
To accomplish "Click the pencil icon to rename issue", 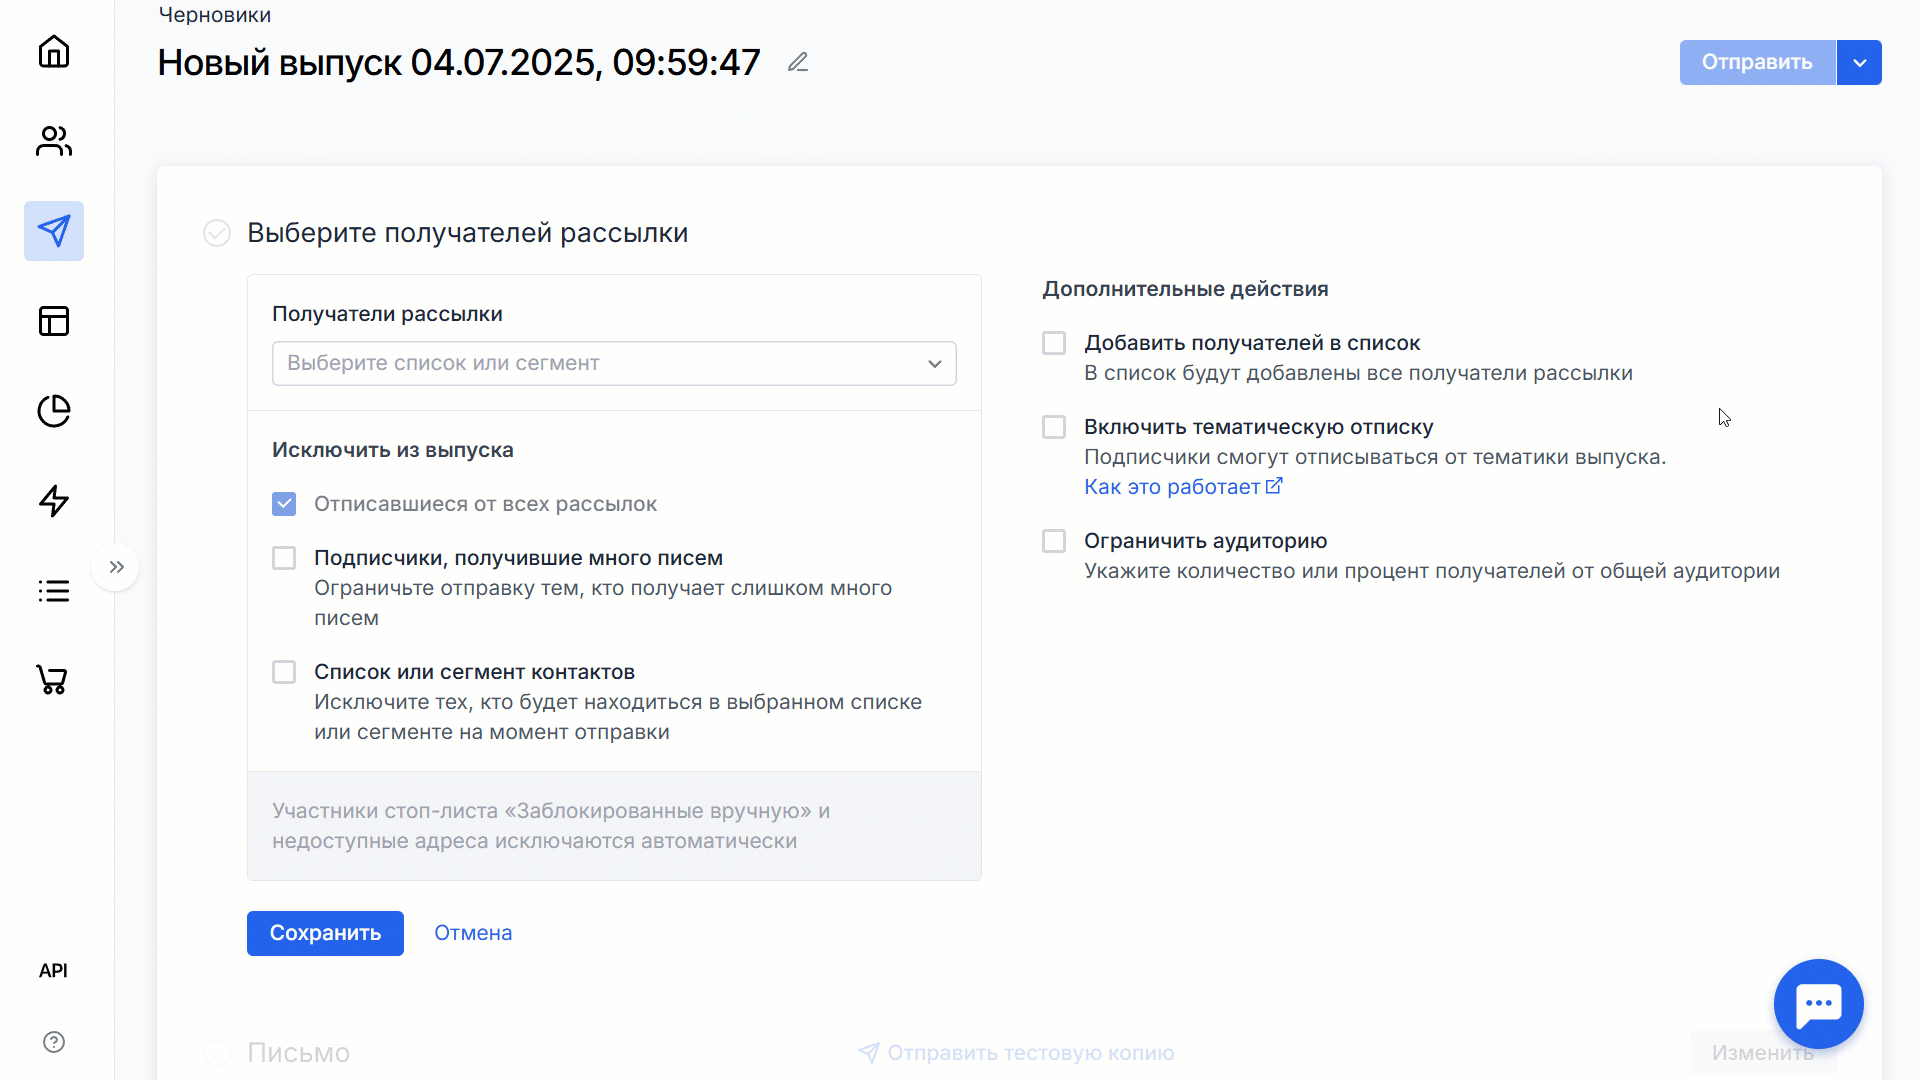I will (797, 63).
